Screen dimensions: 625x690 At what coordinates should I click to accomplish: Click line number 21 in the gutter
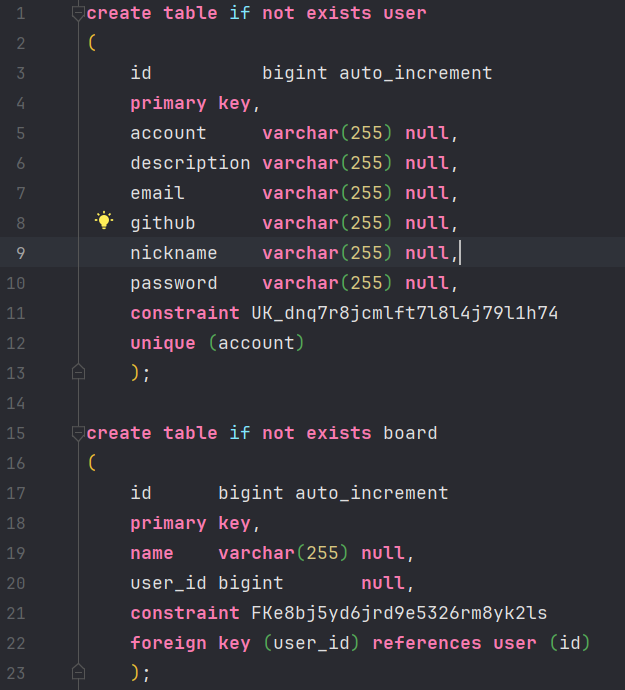tap(16, 613)
